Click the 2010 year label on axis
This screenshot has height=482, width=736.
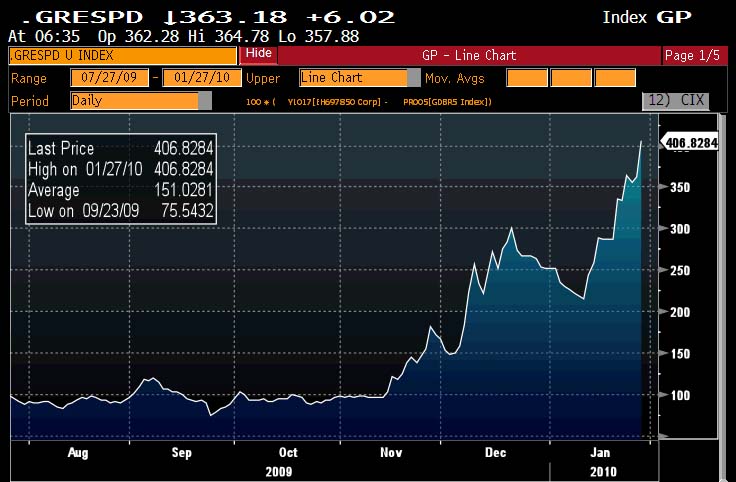(x=600, y=469)
